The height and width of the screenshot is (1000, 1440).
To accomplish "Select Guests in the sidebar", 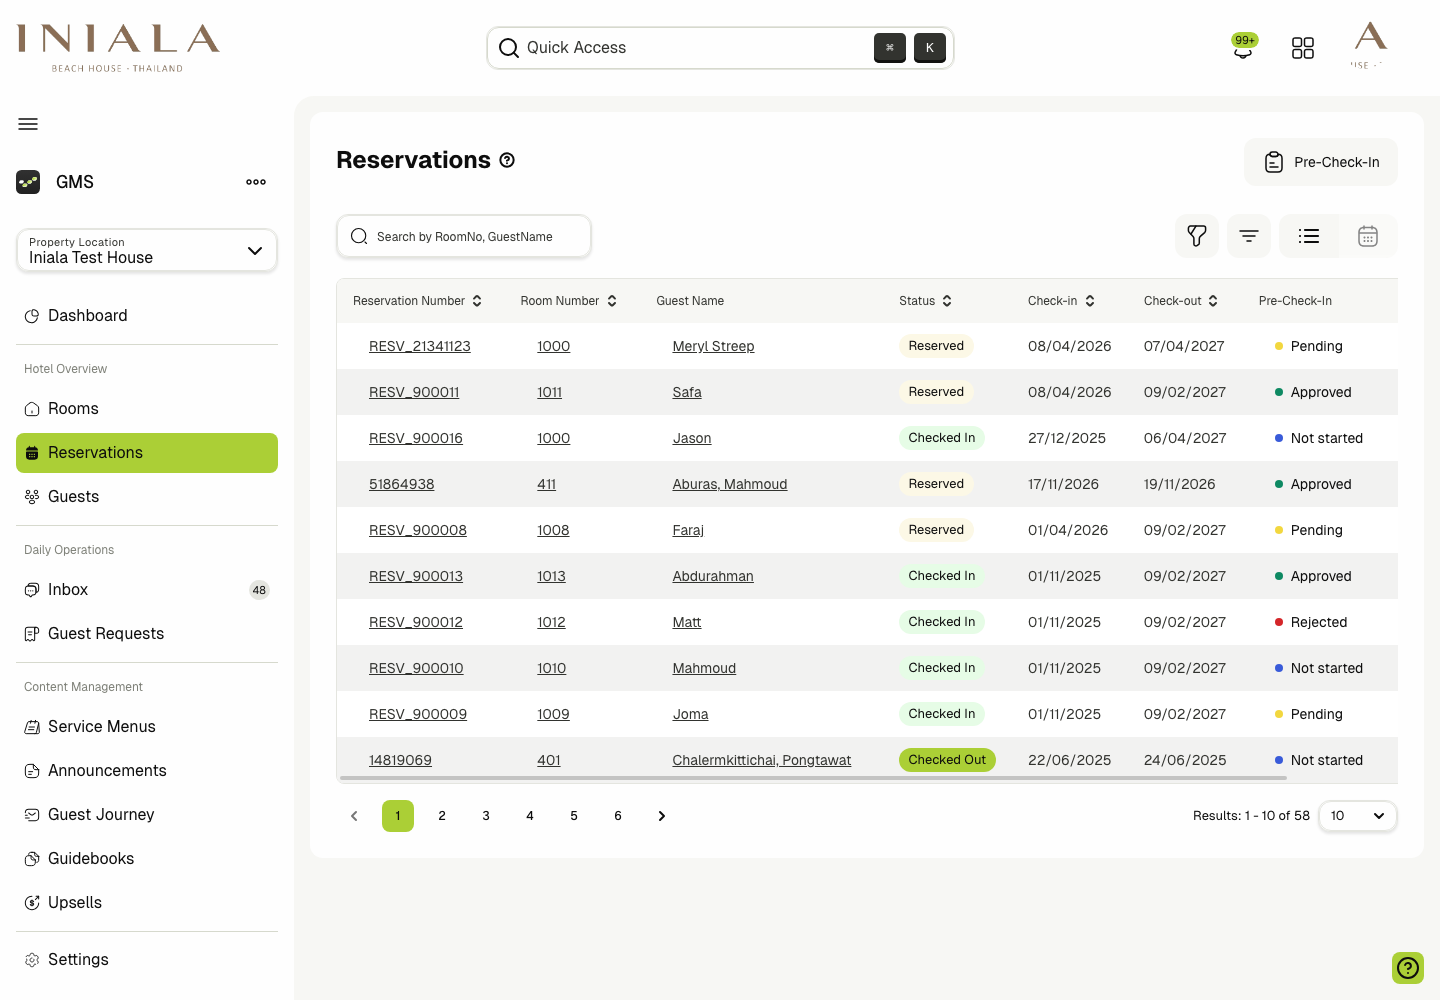I will tap(73, 496).
